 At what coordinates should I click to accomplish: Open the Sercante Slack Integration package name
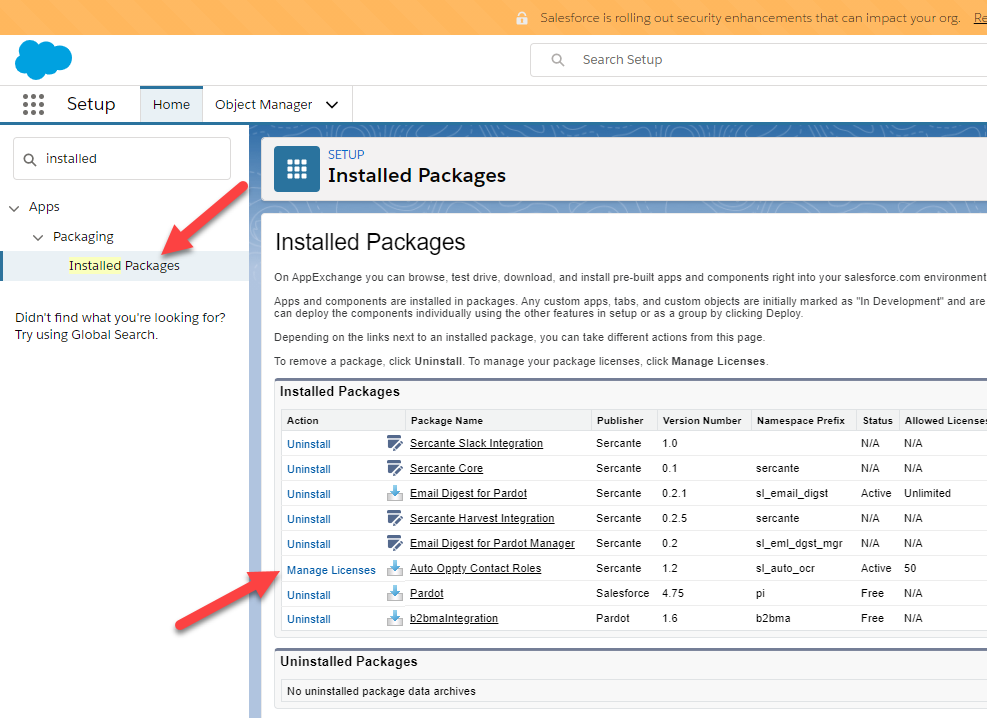tap(476, 443)
